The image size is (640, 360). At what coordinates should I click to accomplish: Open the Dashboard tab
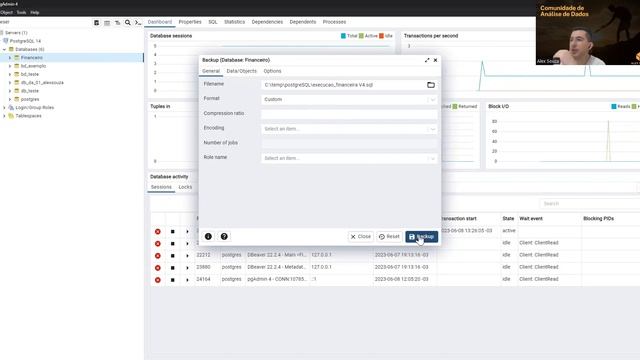(160, 22)
